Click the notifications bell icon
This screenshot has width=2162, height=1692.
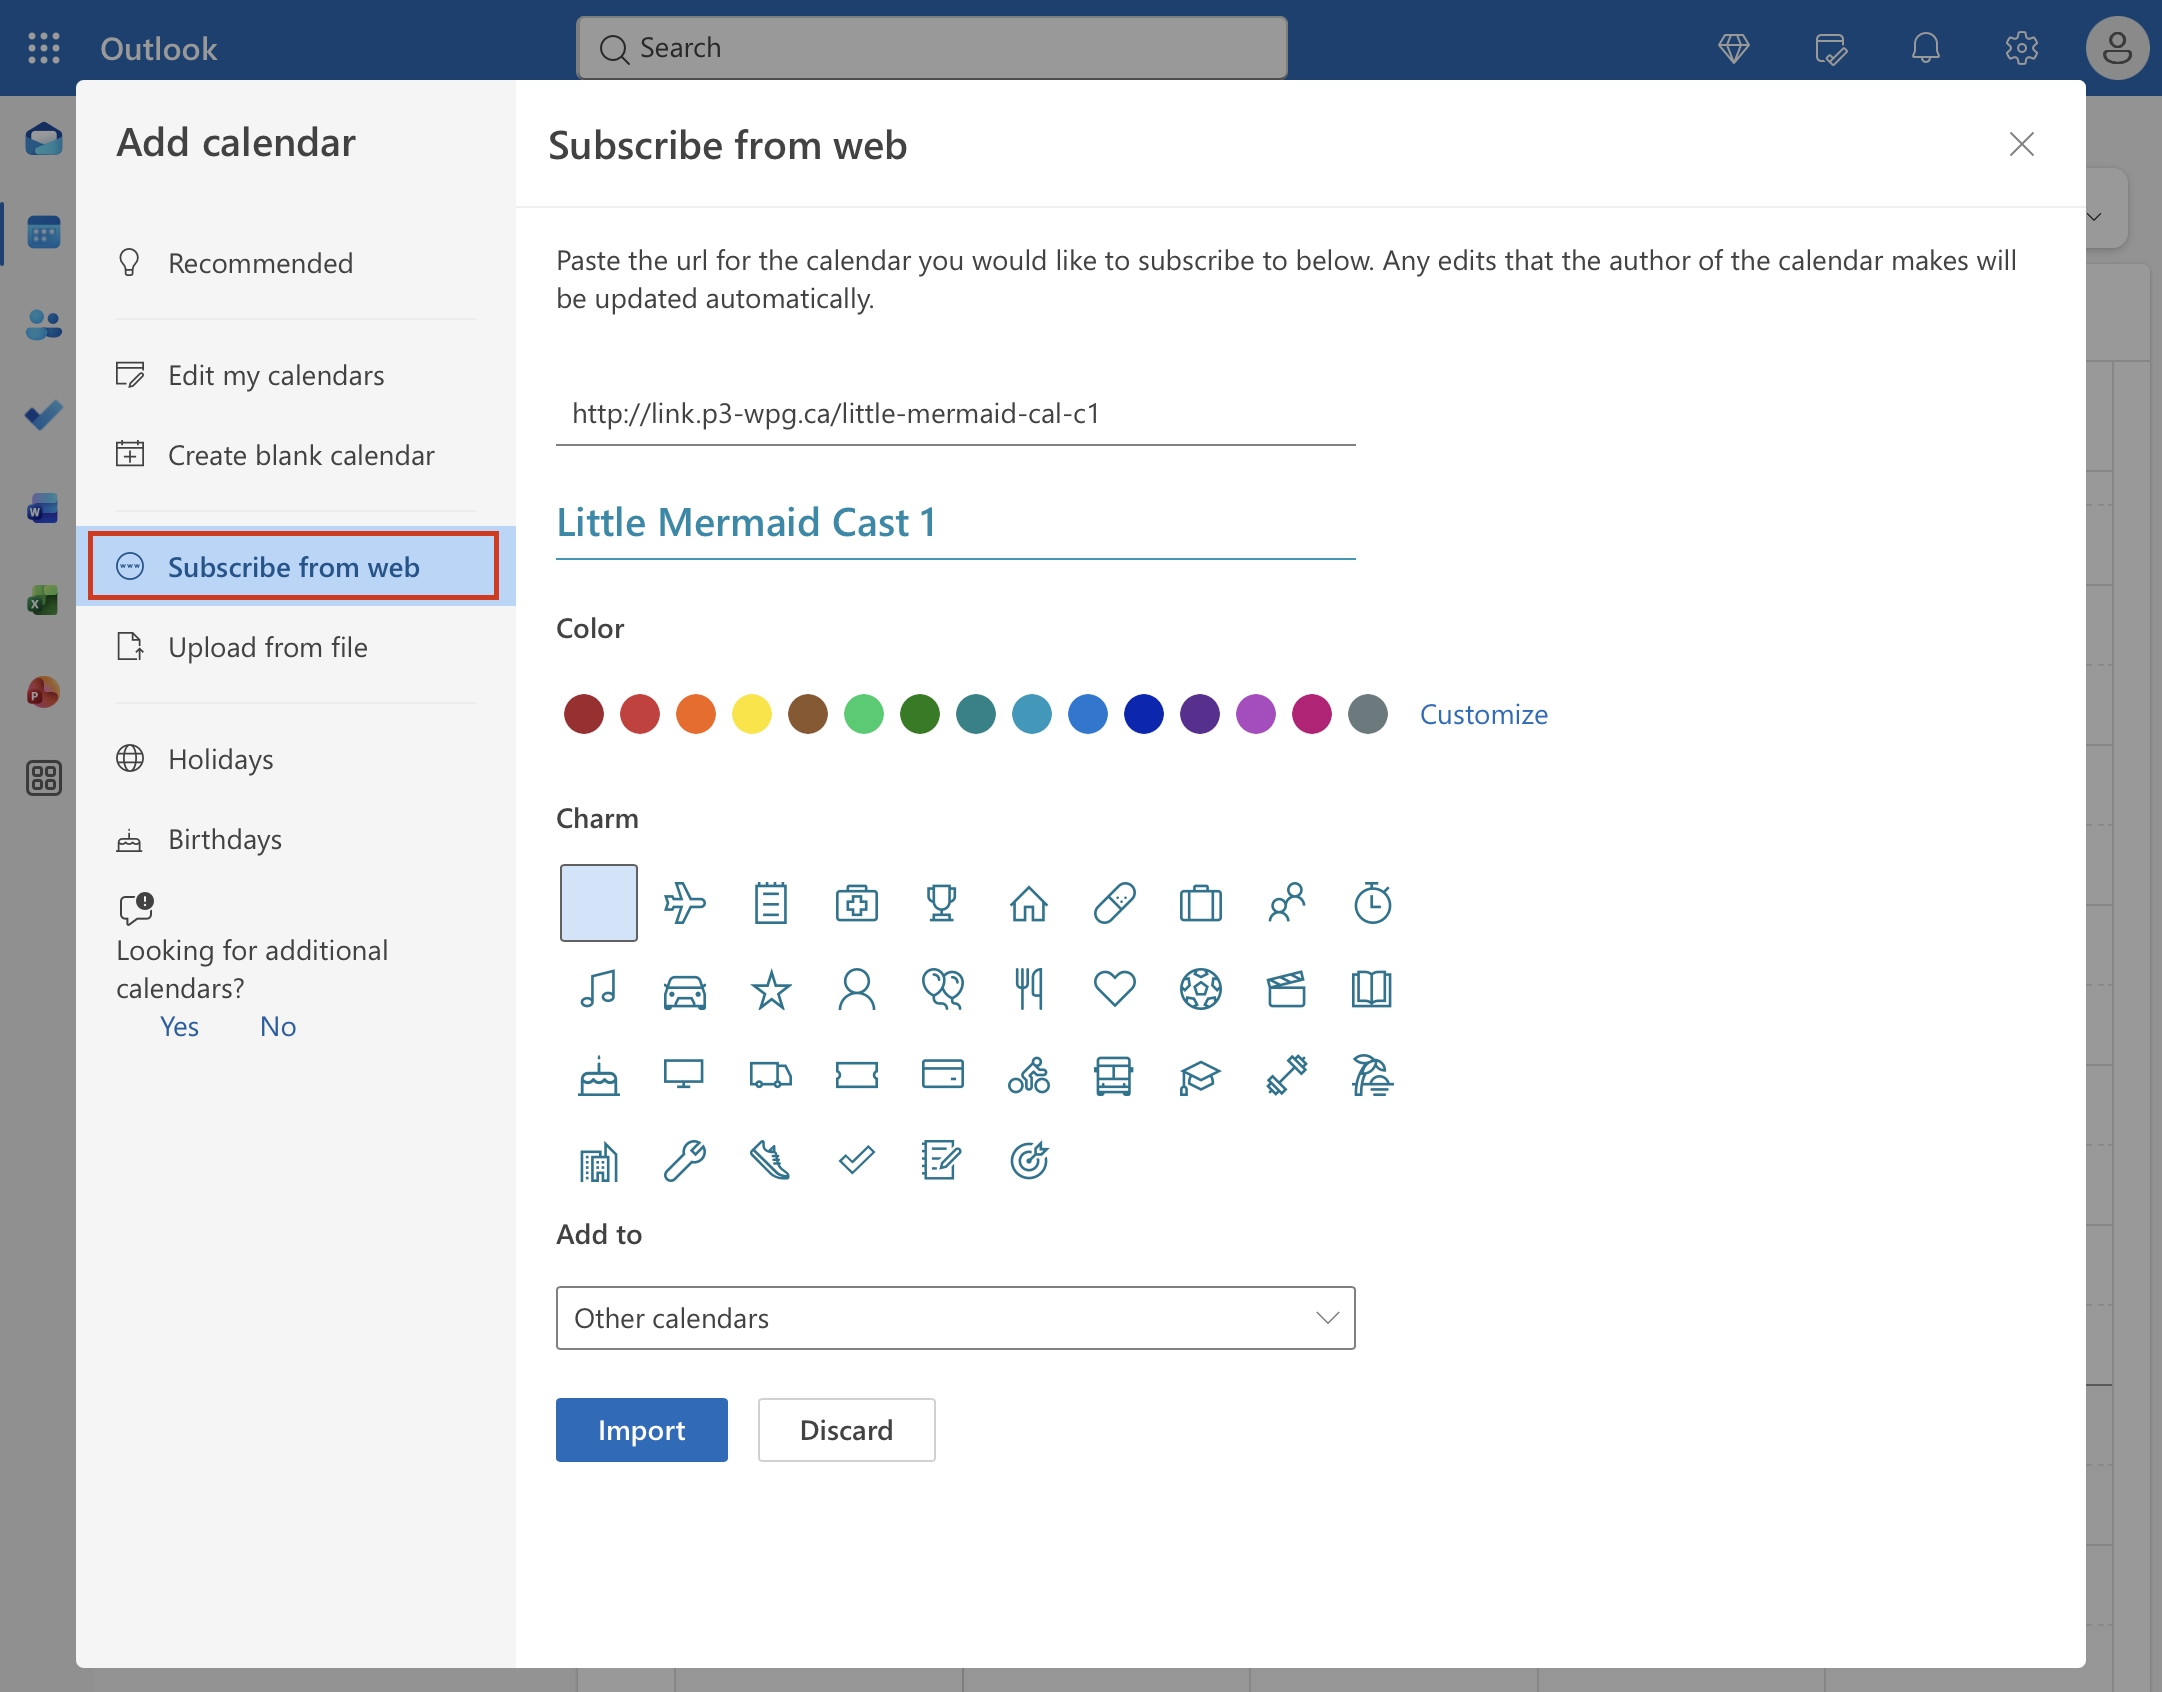pyautogui.click(x=1925, y=48)
